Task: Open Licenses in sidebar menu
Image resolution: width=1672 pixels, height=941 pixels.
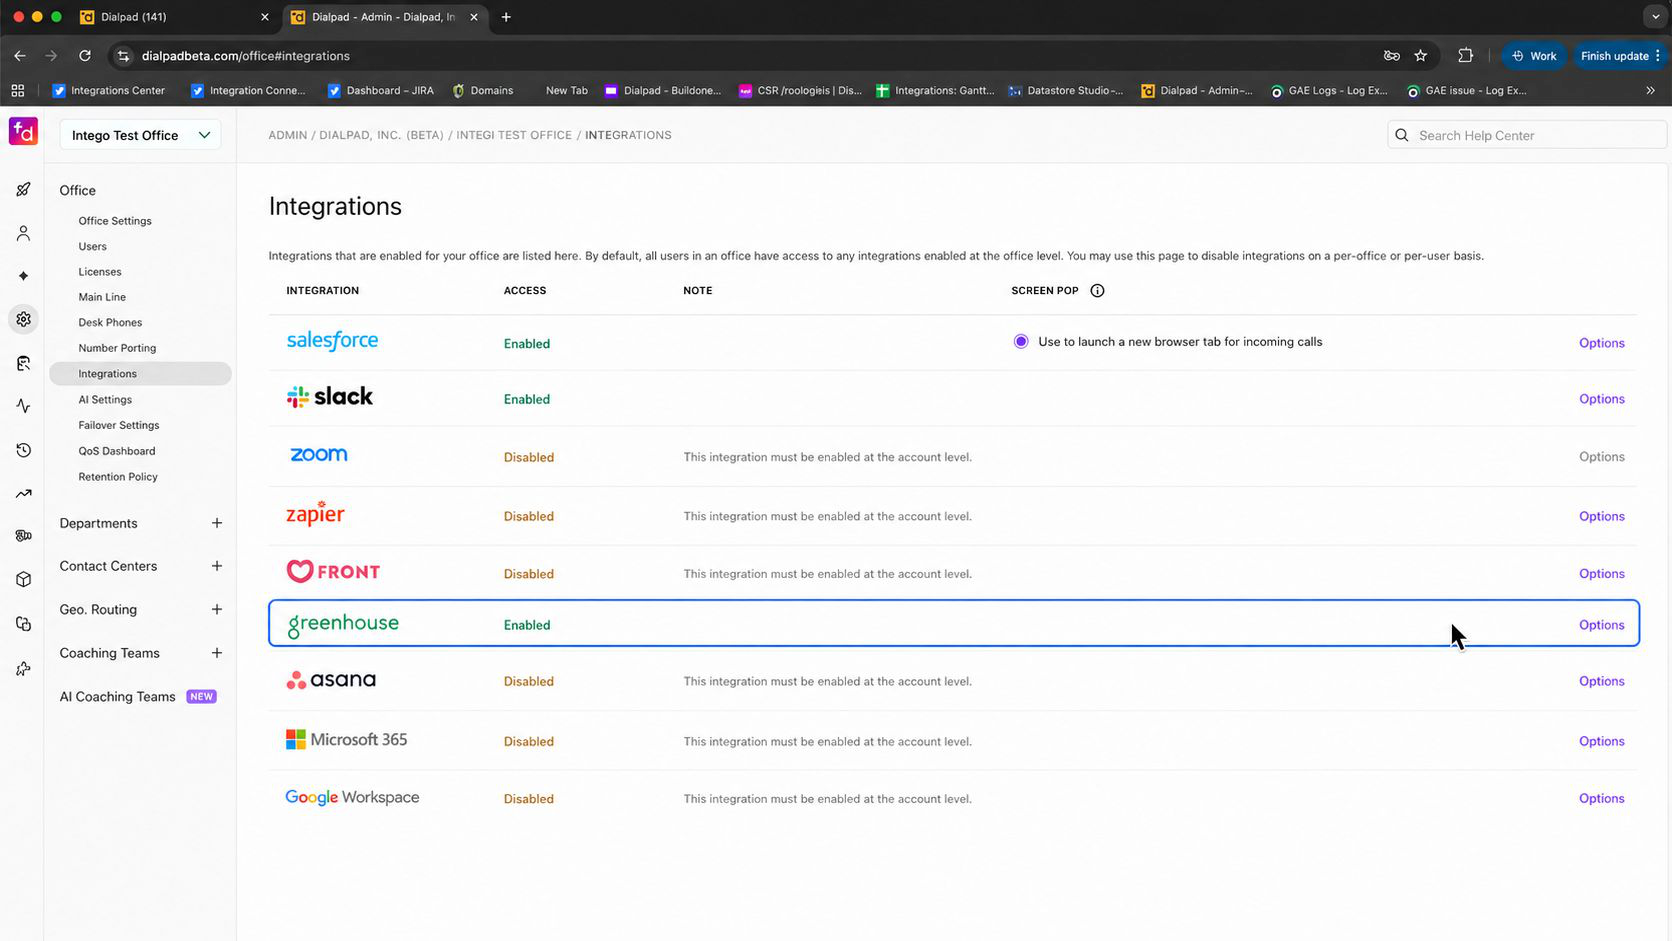Action: [x=100, y=272]
